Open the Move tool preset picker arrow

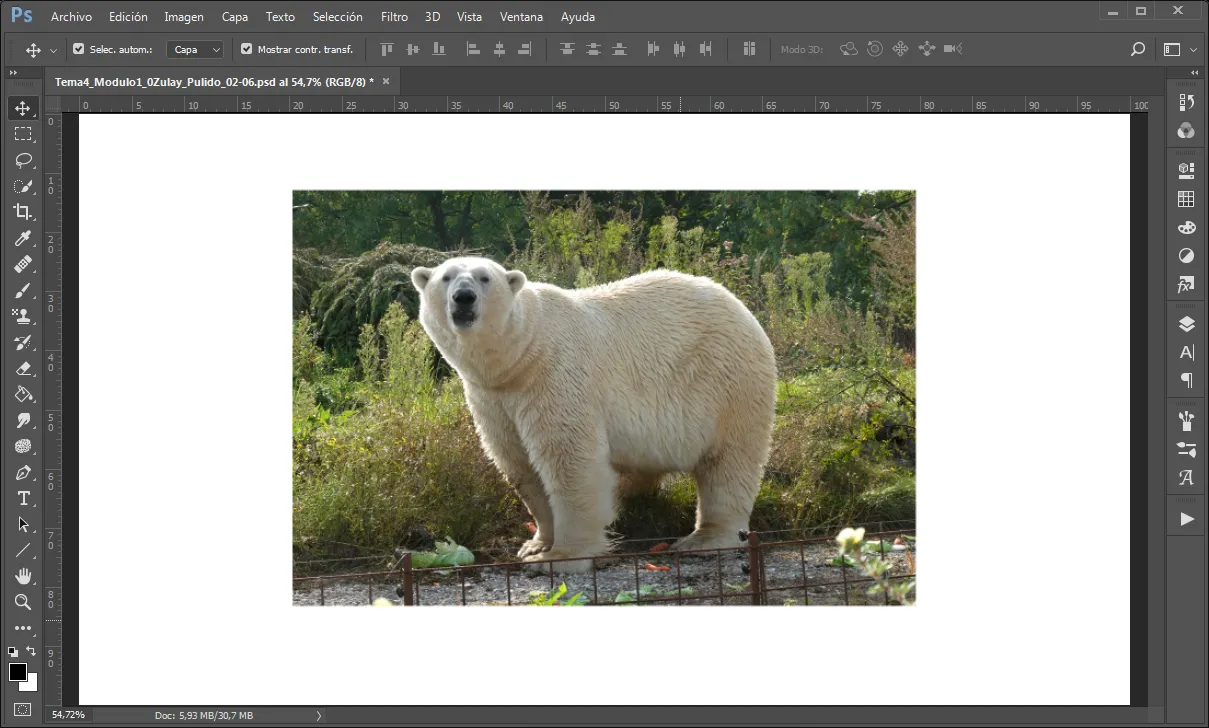click(x=53, y=49)
